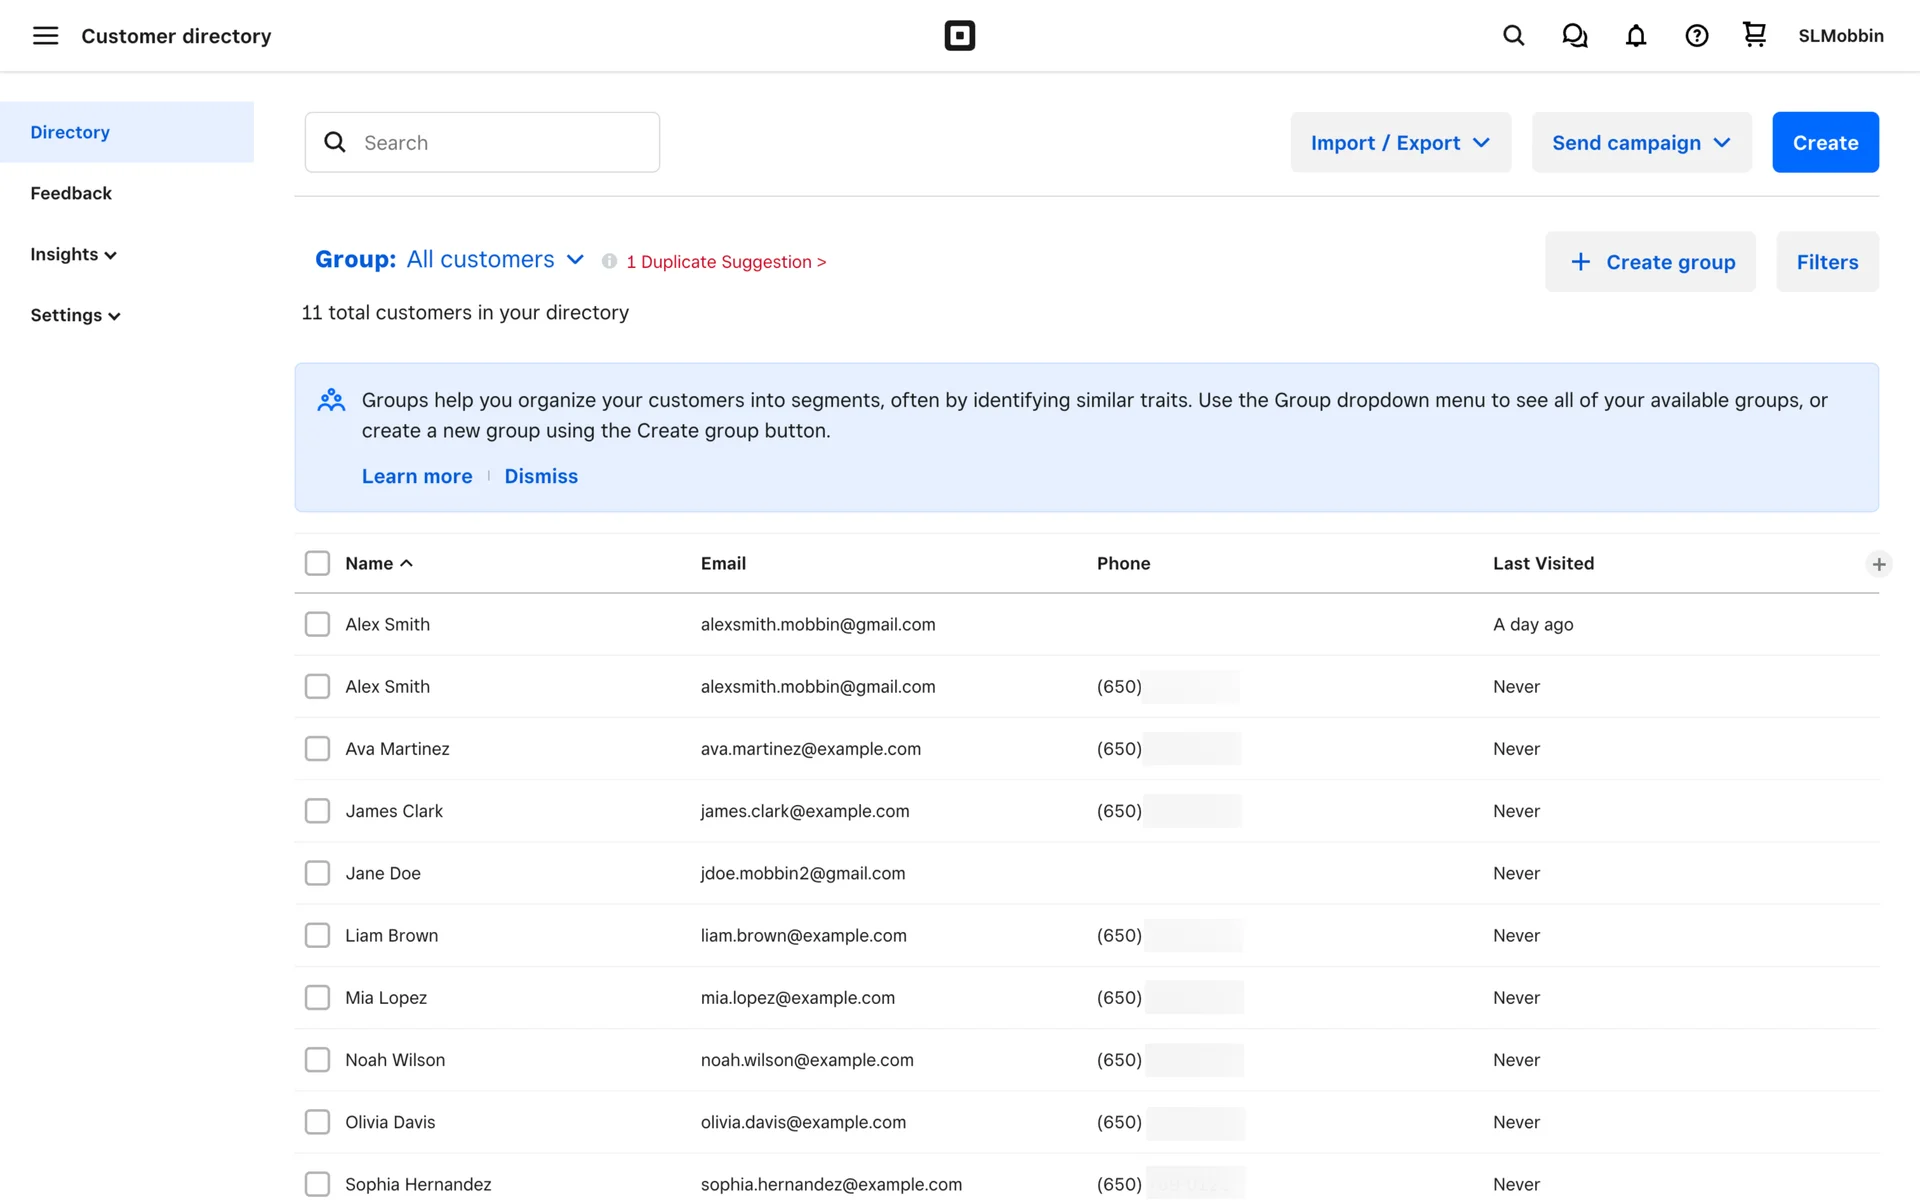The image size is (1920, 1200).
Task: Expand Insights in the sidebar
Action: point(73,254)
